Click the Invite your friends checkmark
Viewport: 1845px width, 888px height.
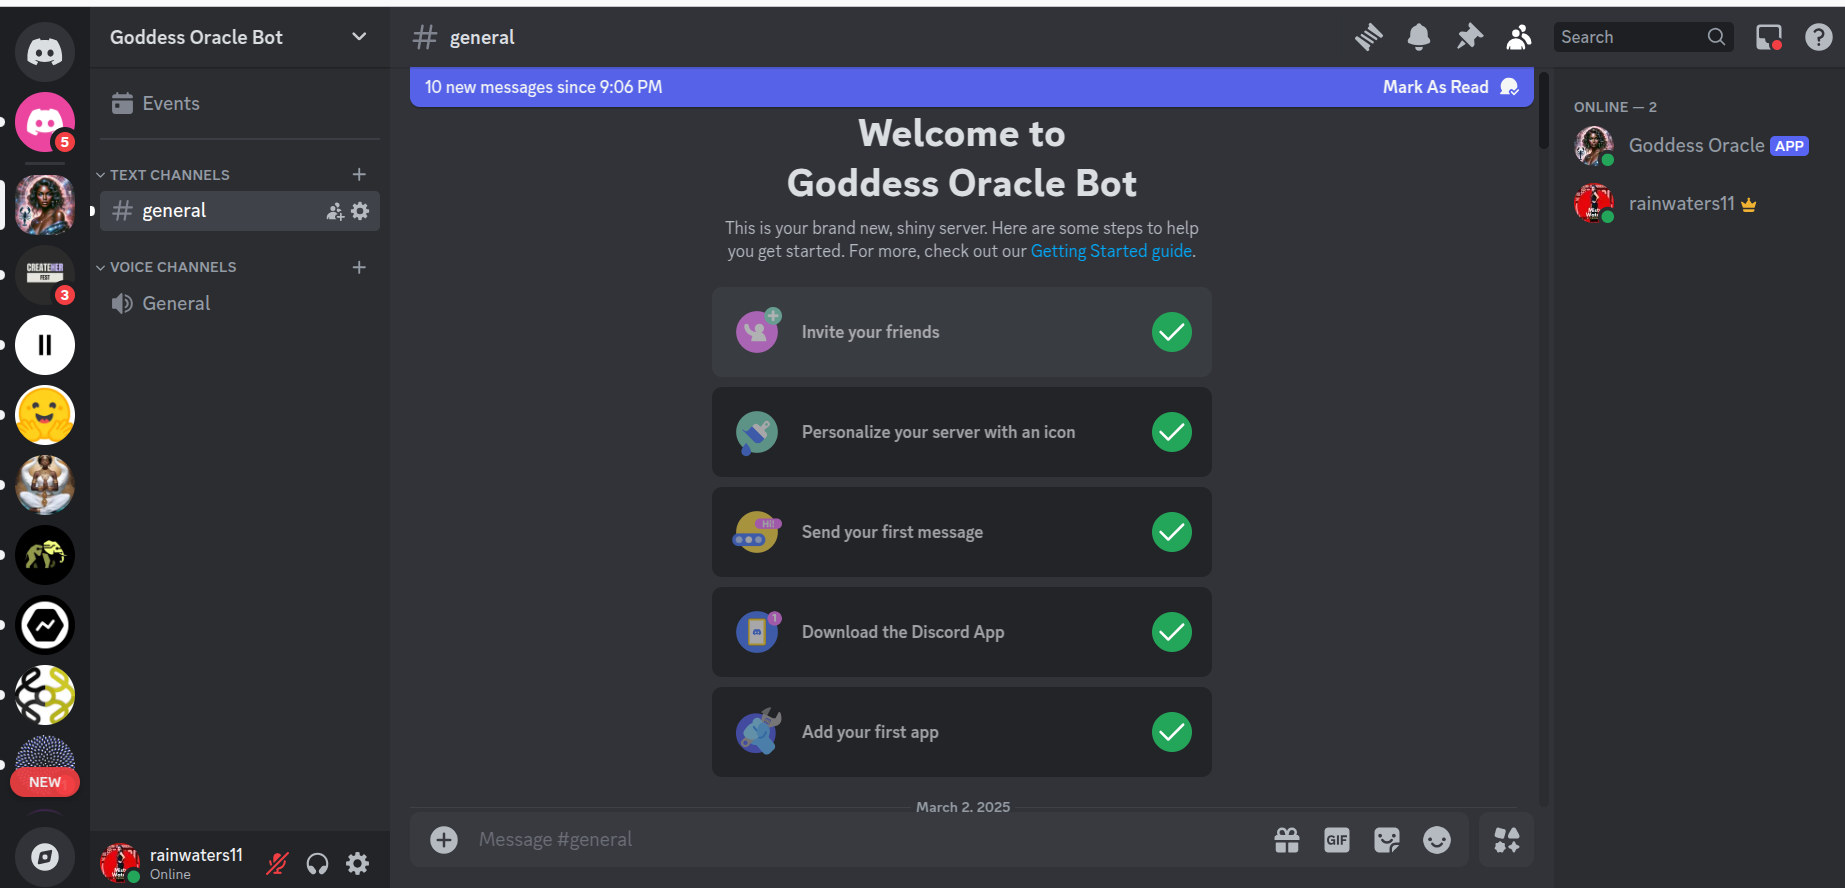1172,332
